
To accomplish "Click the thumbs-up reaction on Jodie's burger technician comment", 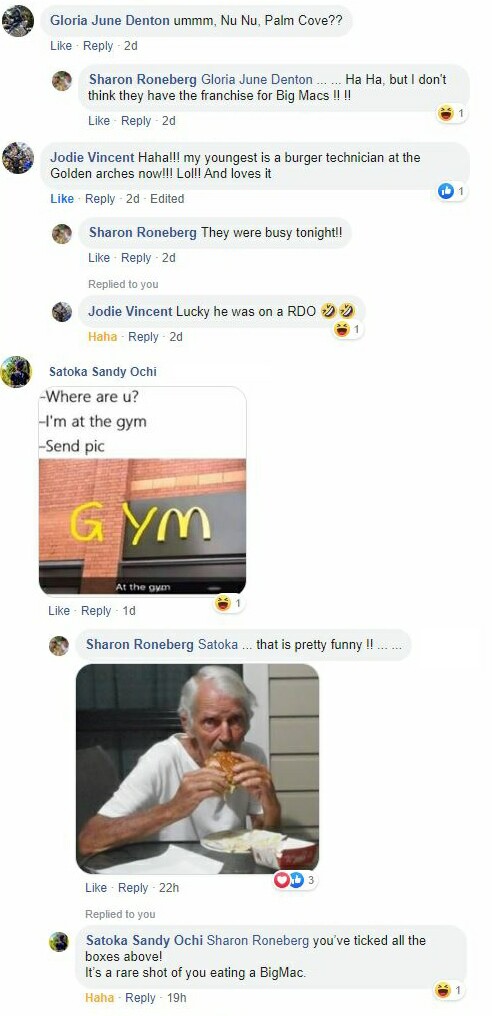I will click(452, 191).
